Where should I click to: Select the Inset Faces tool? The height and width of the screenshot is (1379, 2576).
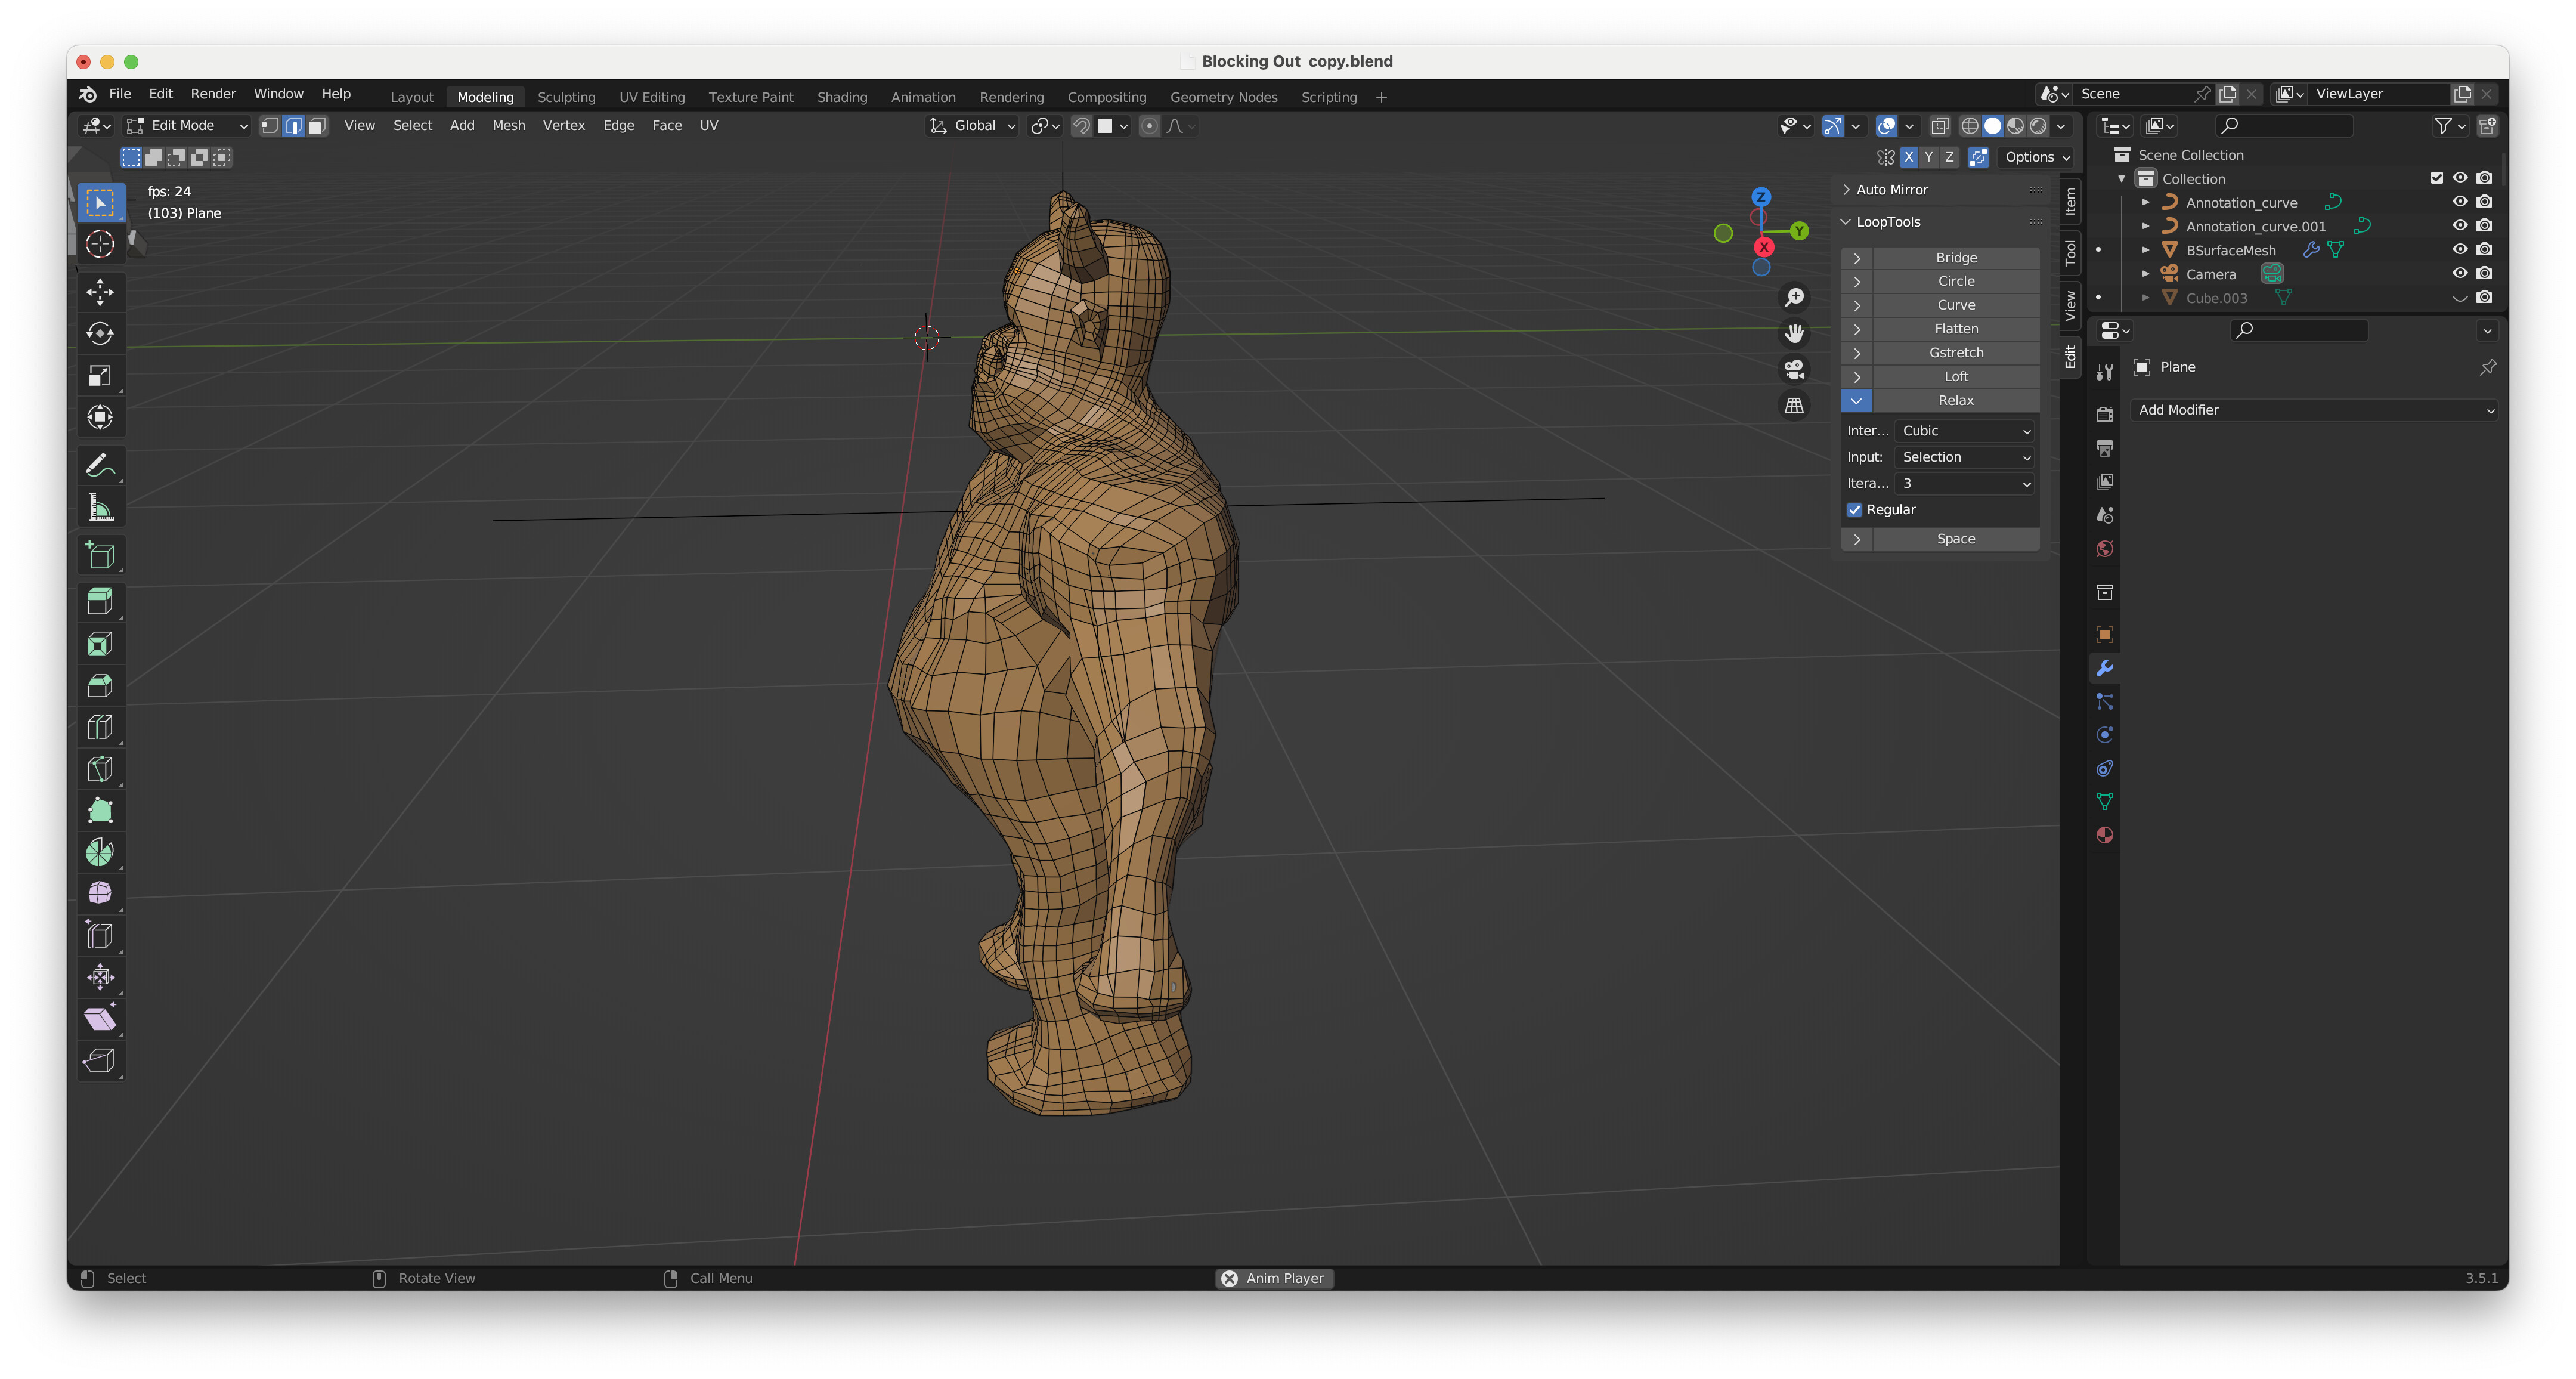[x=100, y=643]
